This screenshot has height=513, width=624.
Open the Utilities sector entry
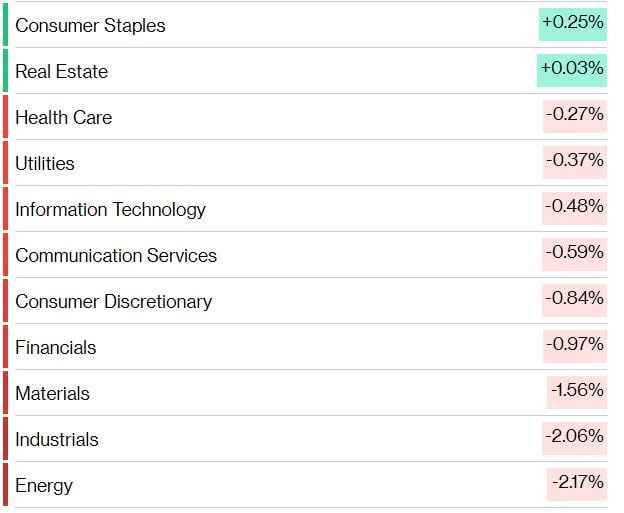tap(44, 163)
